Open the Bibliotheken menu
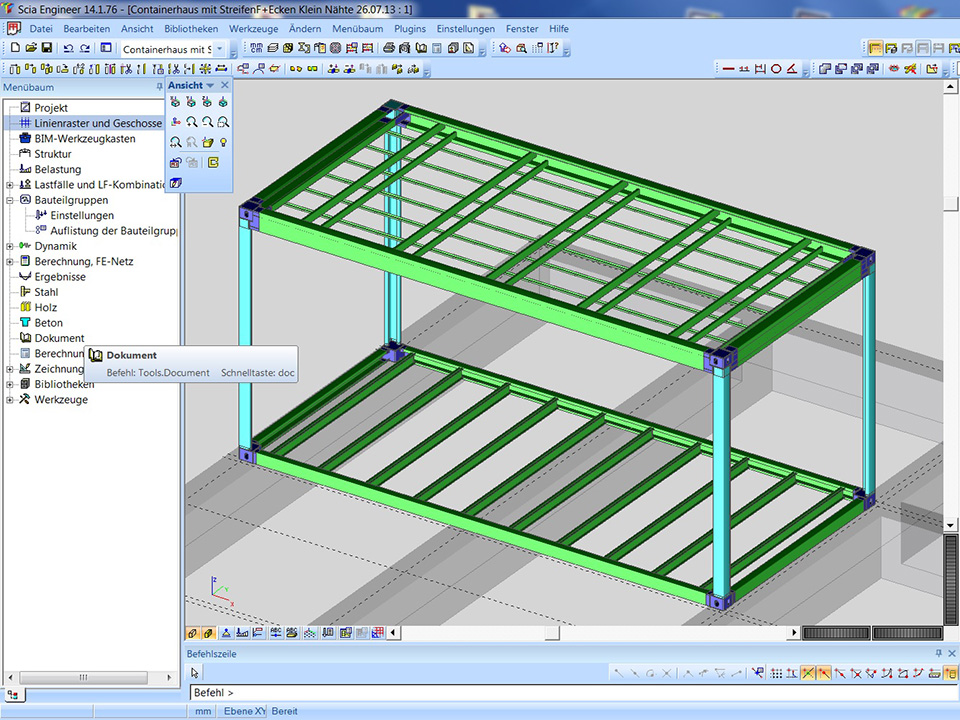The height and width of the screenshot is (720, 960). [191, 29]
